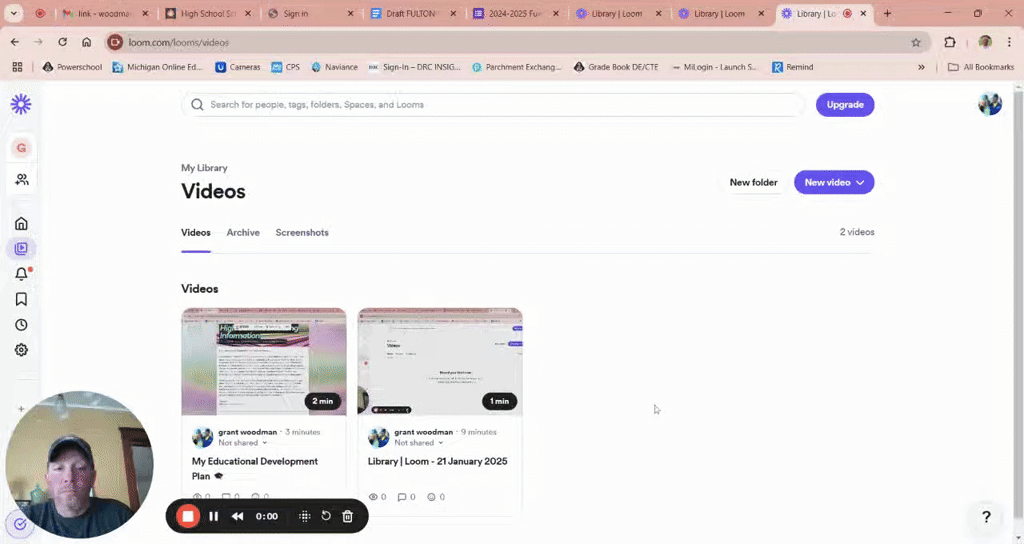Switch to the Draft FULTON browser tab
This screenshot has width=1024, height=544.
coord(413,14)
